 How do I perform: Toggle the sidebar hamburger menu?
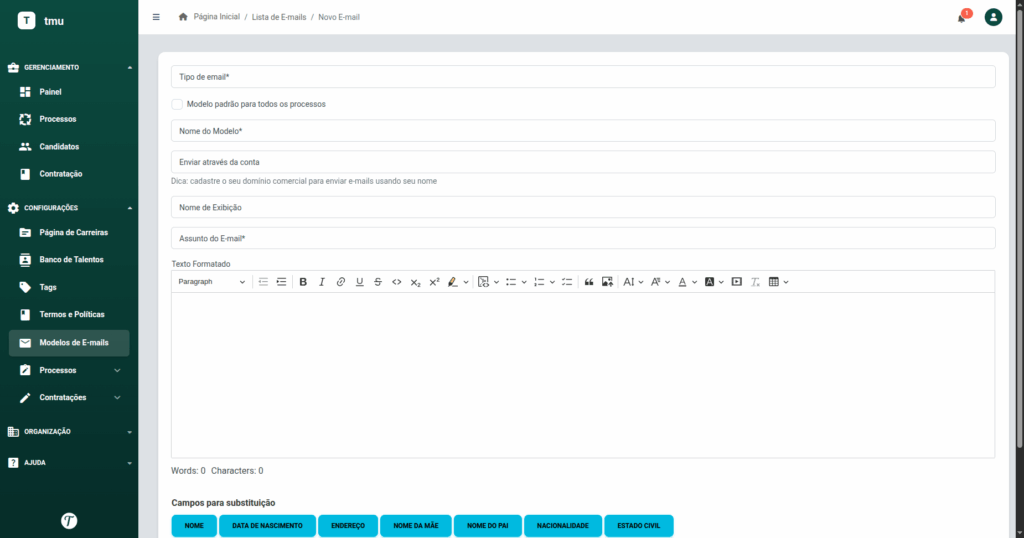coord(156,17)
